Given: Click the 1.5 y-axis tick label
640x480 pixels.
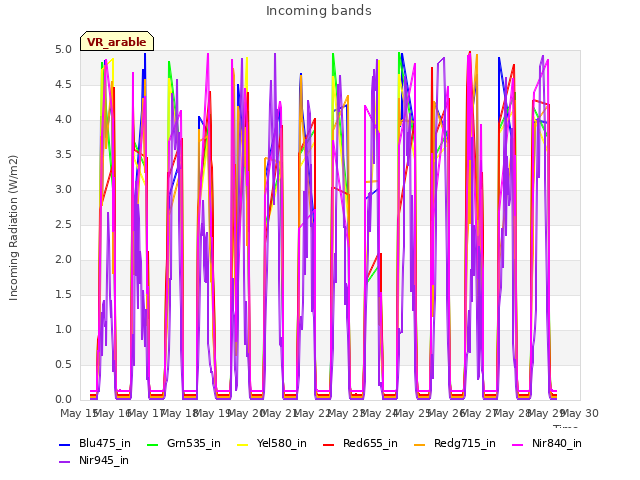Looking at the screenshot, I should 63,295.
